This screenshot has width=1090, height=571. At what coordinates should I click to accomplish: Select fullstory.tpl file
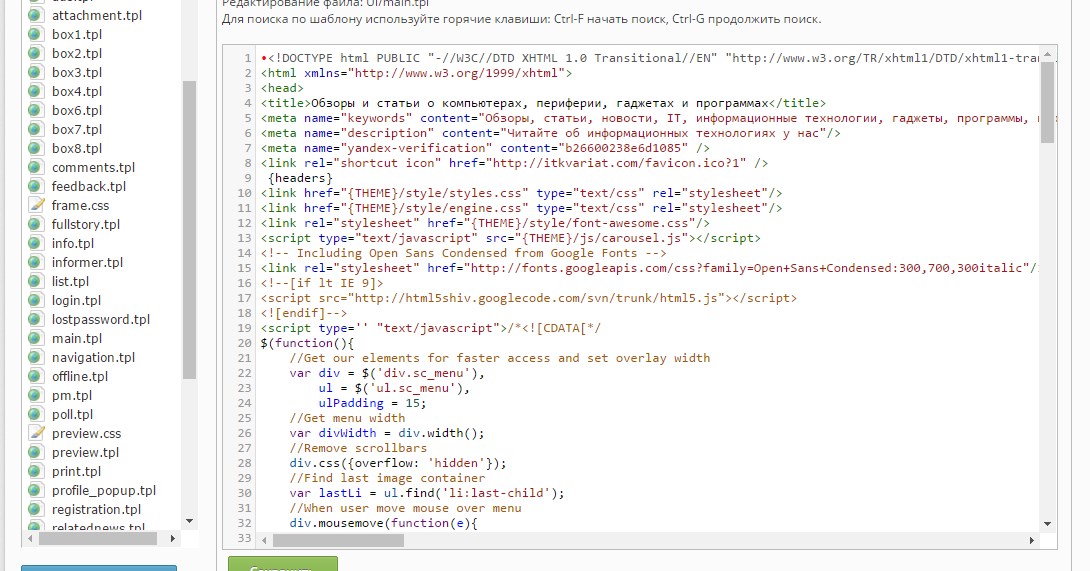86,224
